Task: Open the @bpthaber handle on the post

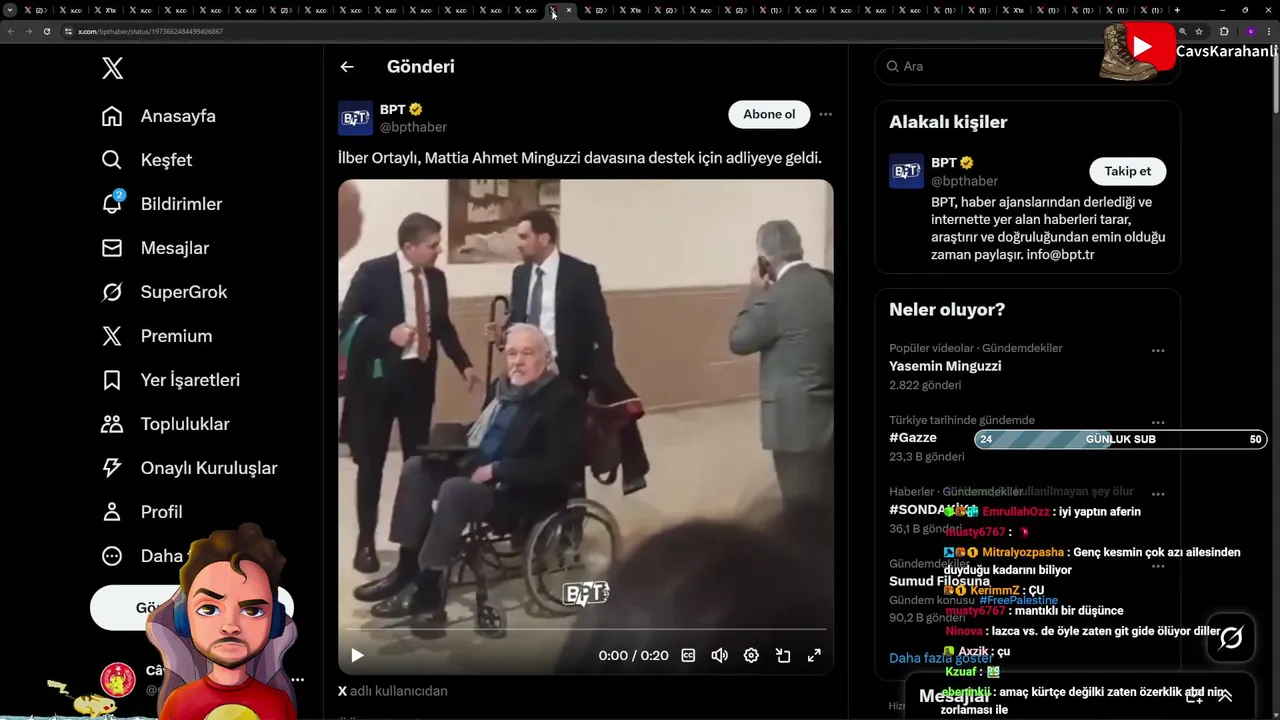Action: coord(413,127)
